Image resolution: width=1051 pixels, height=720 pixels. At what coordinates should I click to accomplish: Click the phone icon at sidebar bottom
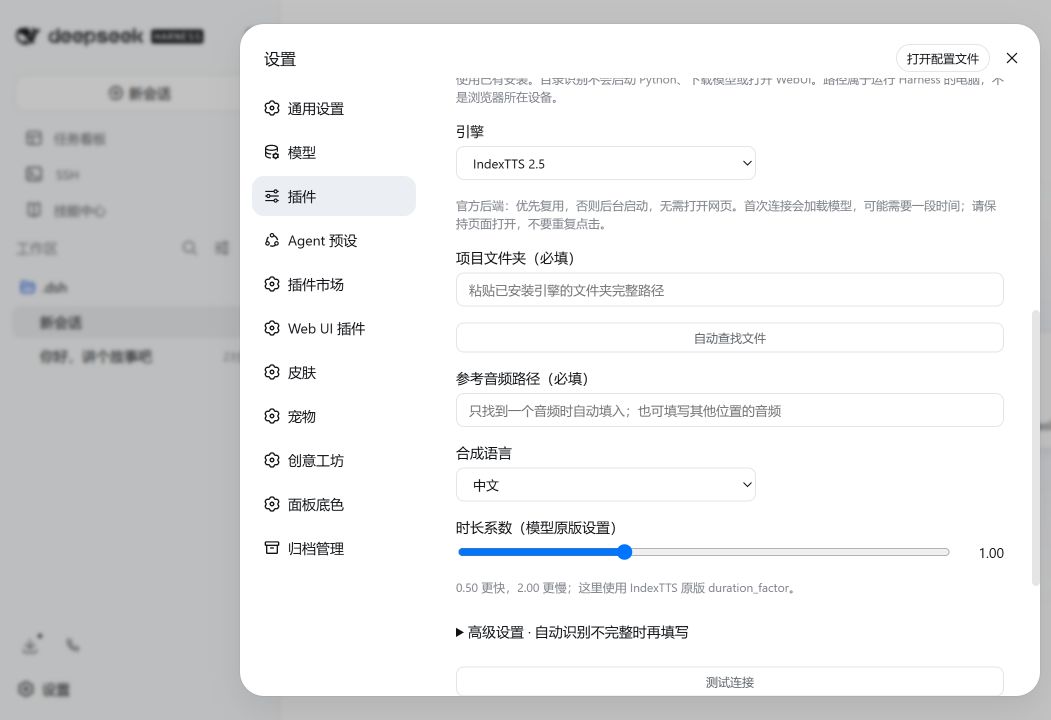73,646
